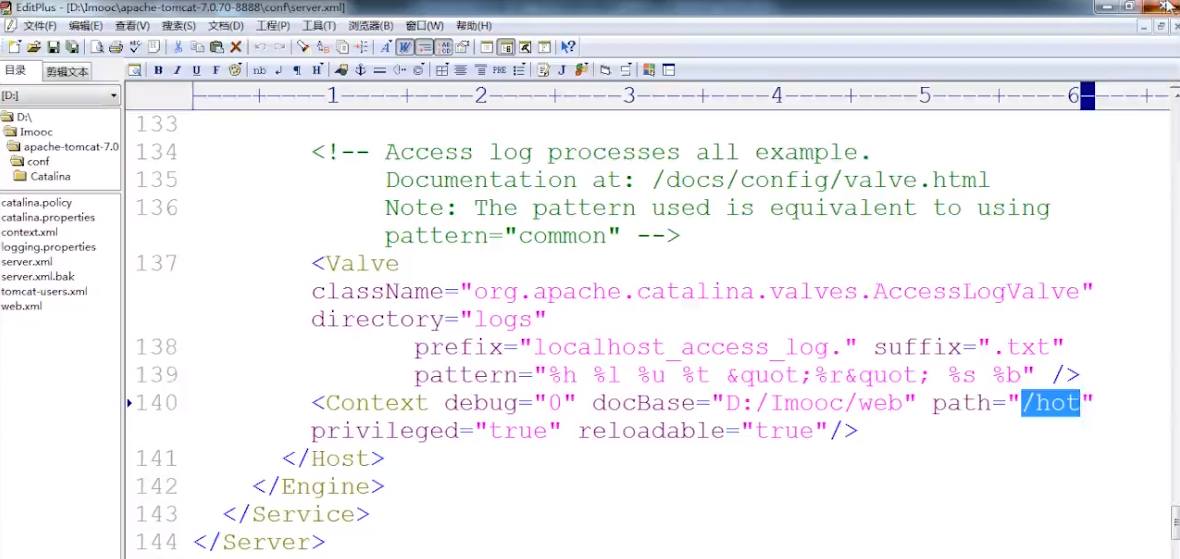Image resolution: width=1180 pixels, height=559 pixels.
Task: Select logging.properties in file list
Action: (x=48, y=247)
